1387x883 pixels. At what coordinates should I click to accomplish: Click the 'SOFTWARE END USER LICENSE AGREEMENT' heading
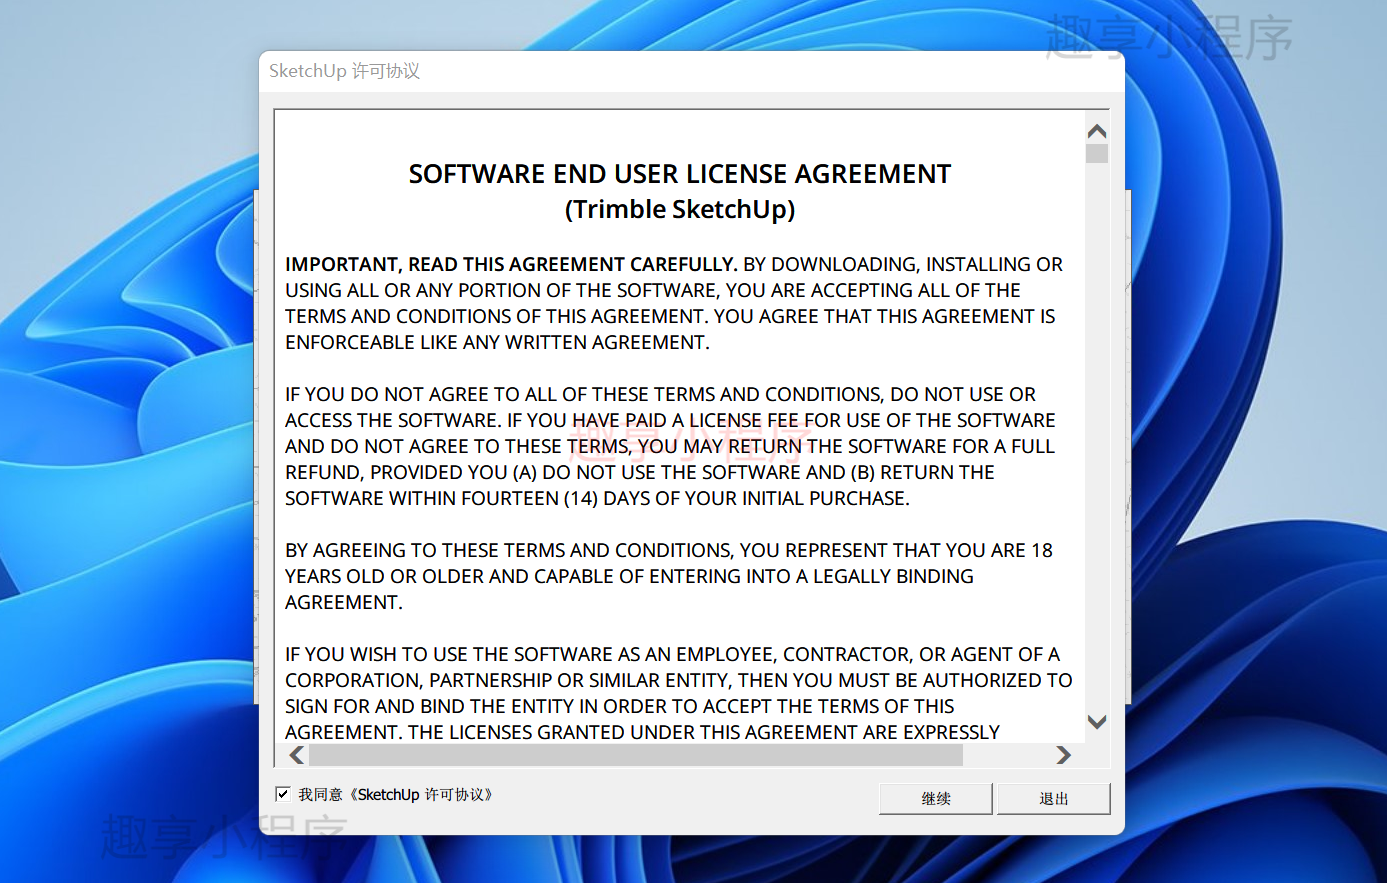pos(680,174)
